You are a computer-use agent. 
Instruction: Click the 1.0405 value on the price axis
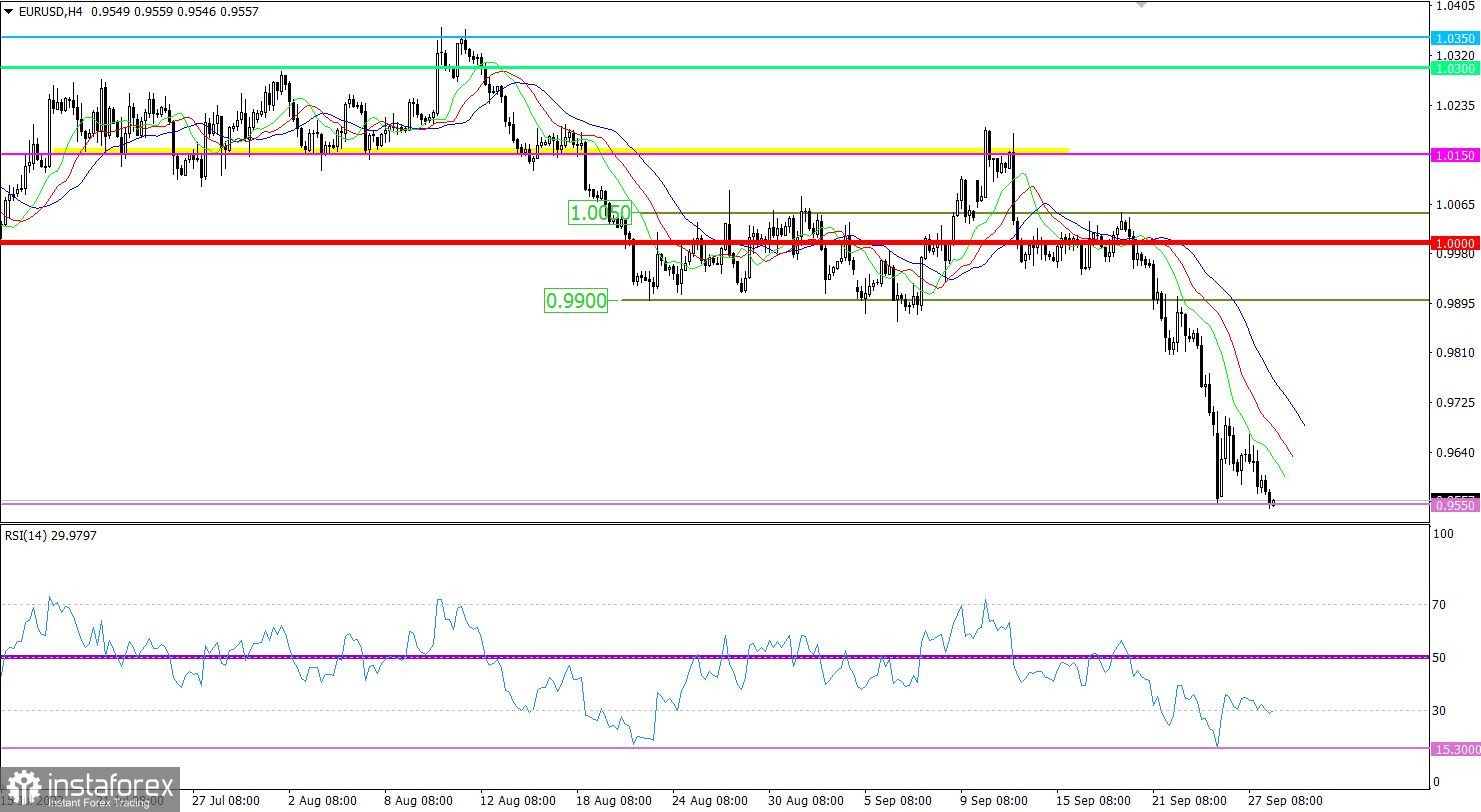1453,6
